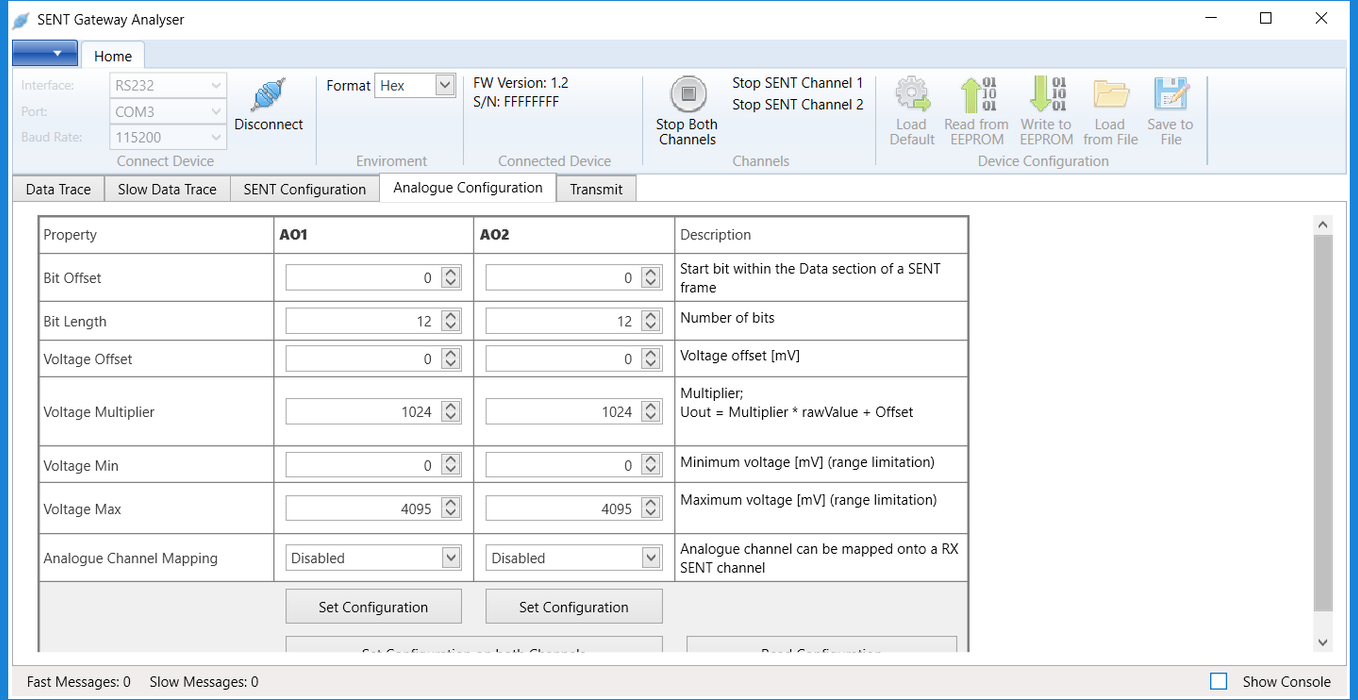Screen dimensions: 1358x700
Task: Open the Transmit tab
Action: point(596,189)
